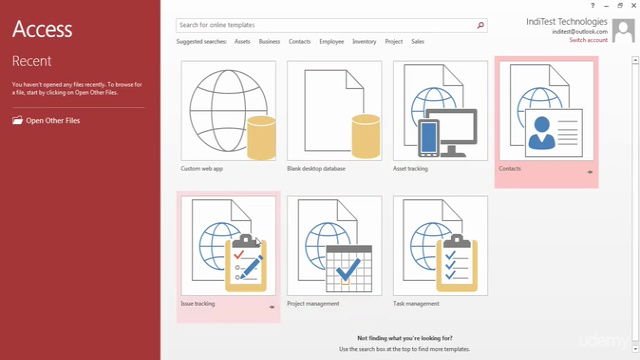Viewport: 640px width, 360px height.
Task: Open the Help question mark
Action: (x=593, y=5)
